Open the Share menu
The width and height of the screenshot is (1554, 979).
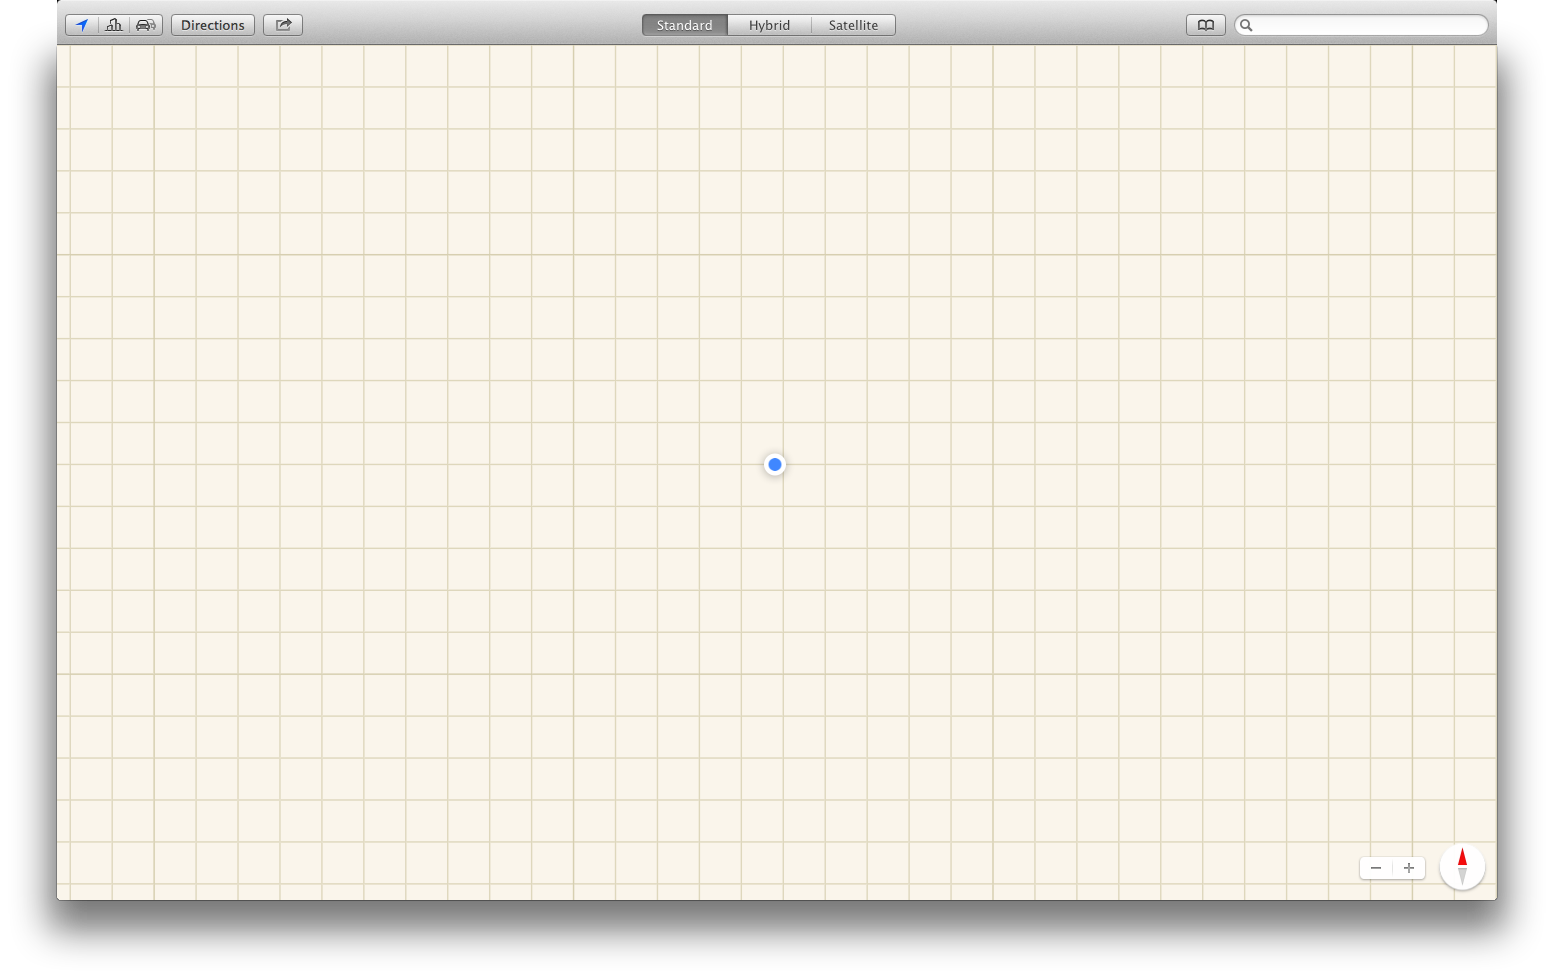(283, 25)
